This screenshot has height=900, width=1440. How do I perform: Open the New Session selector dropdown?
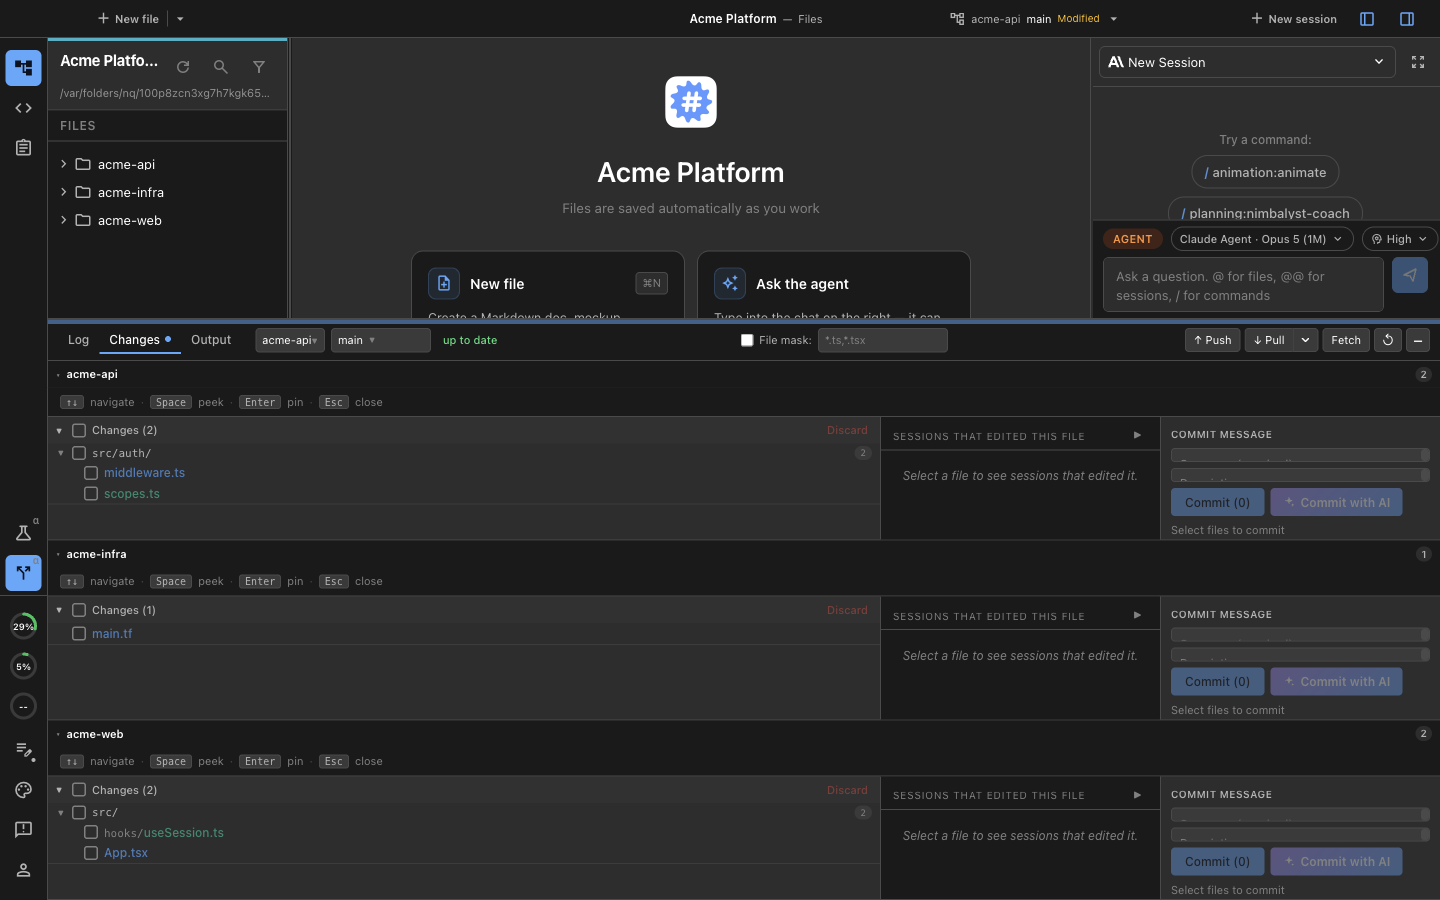pos(1247,62)
